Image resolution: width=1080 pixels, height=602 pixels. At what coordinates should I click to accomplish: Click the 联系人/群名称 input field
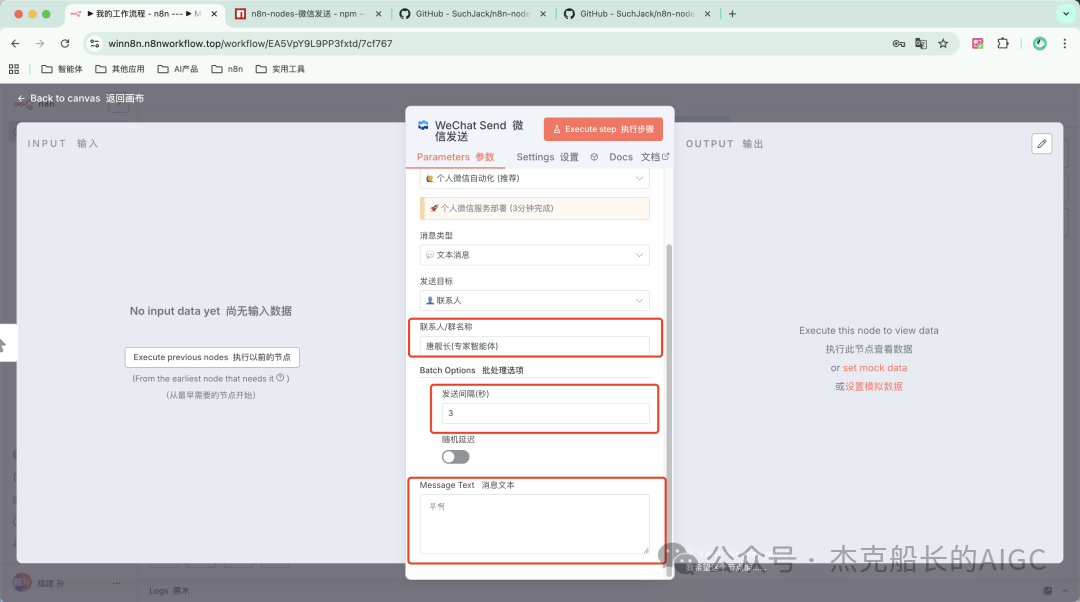pos(534,346)
